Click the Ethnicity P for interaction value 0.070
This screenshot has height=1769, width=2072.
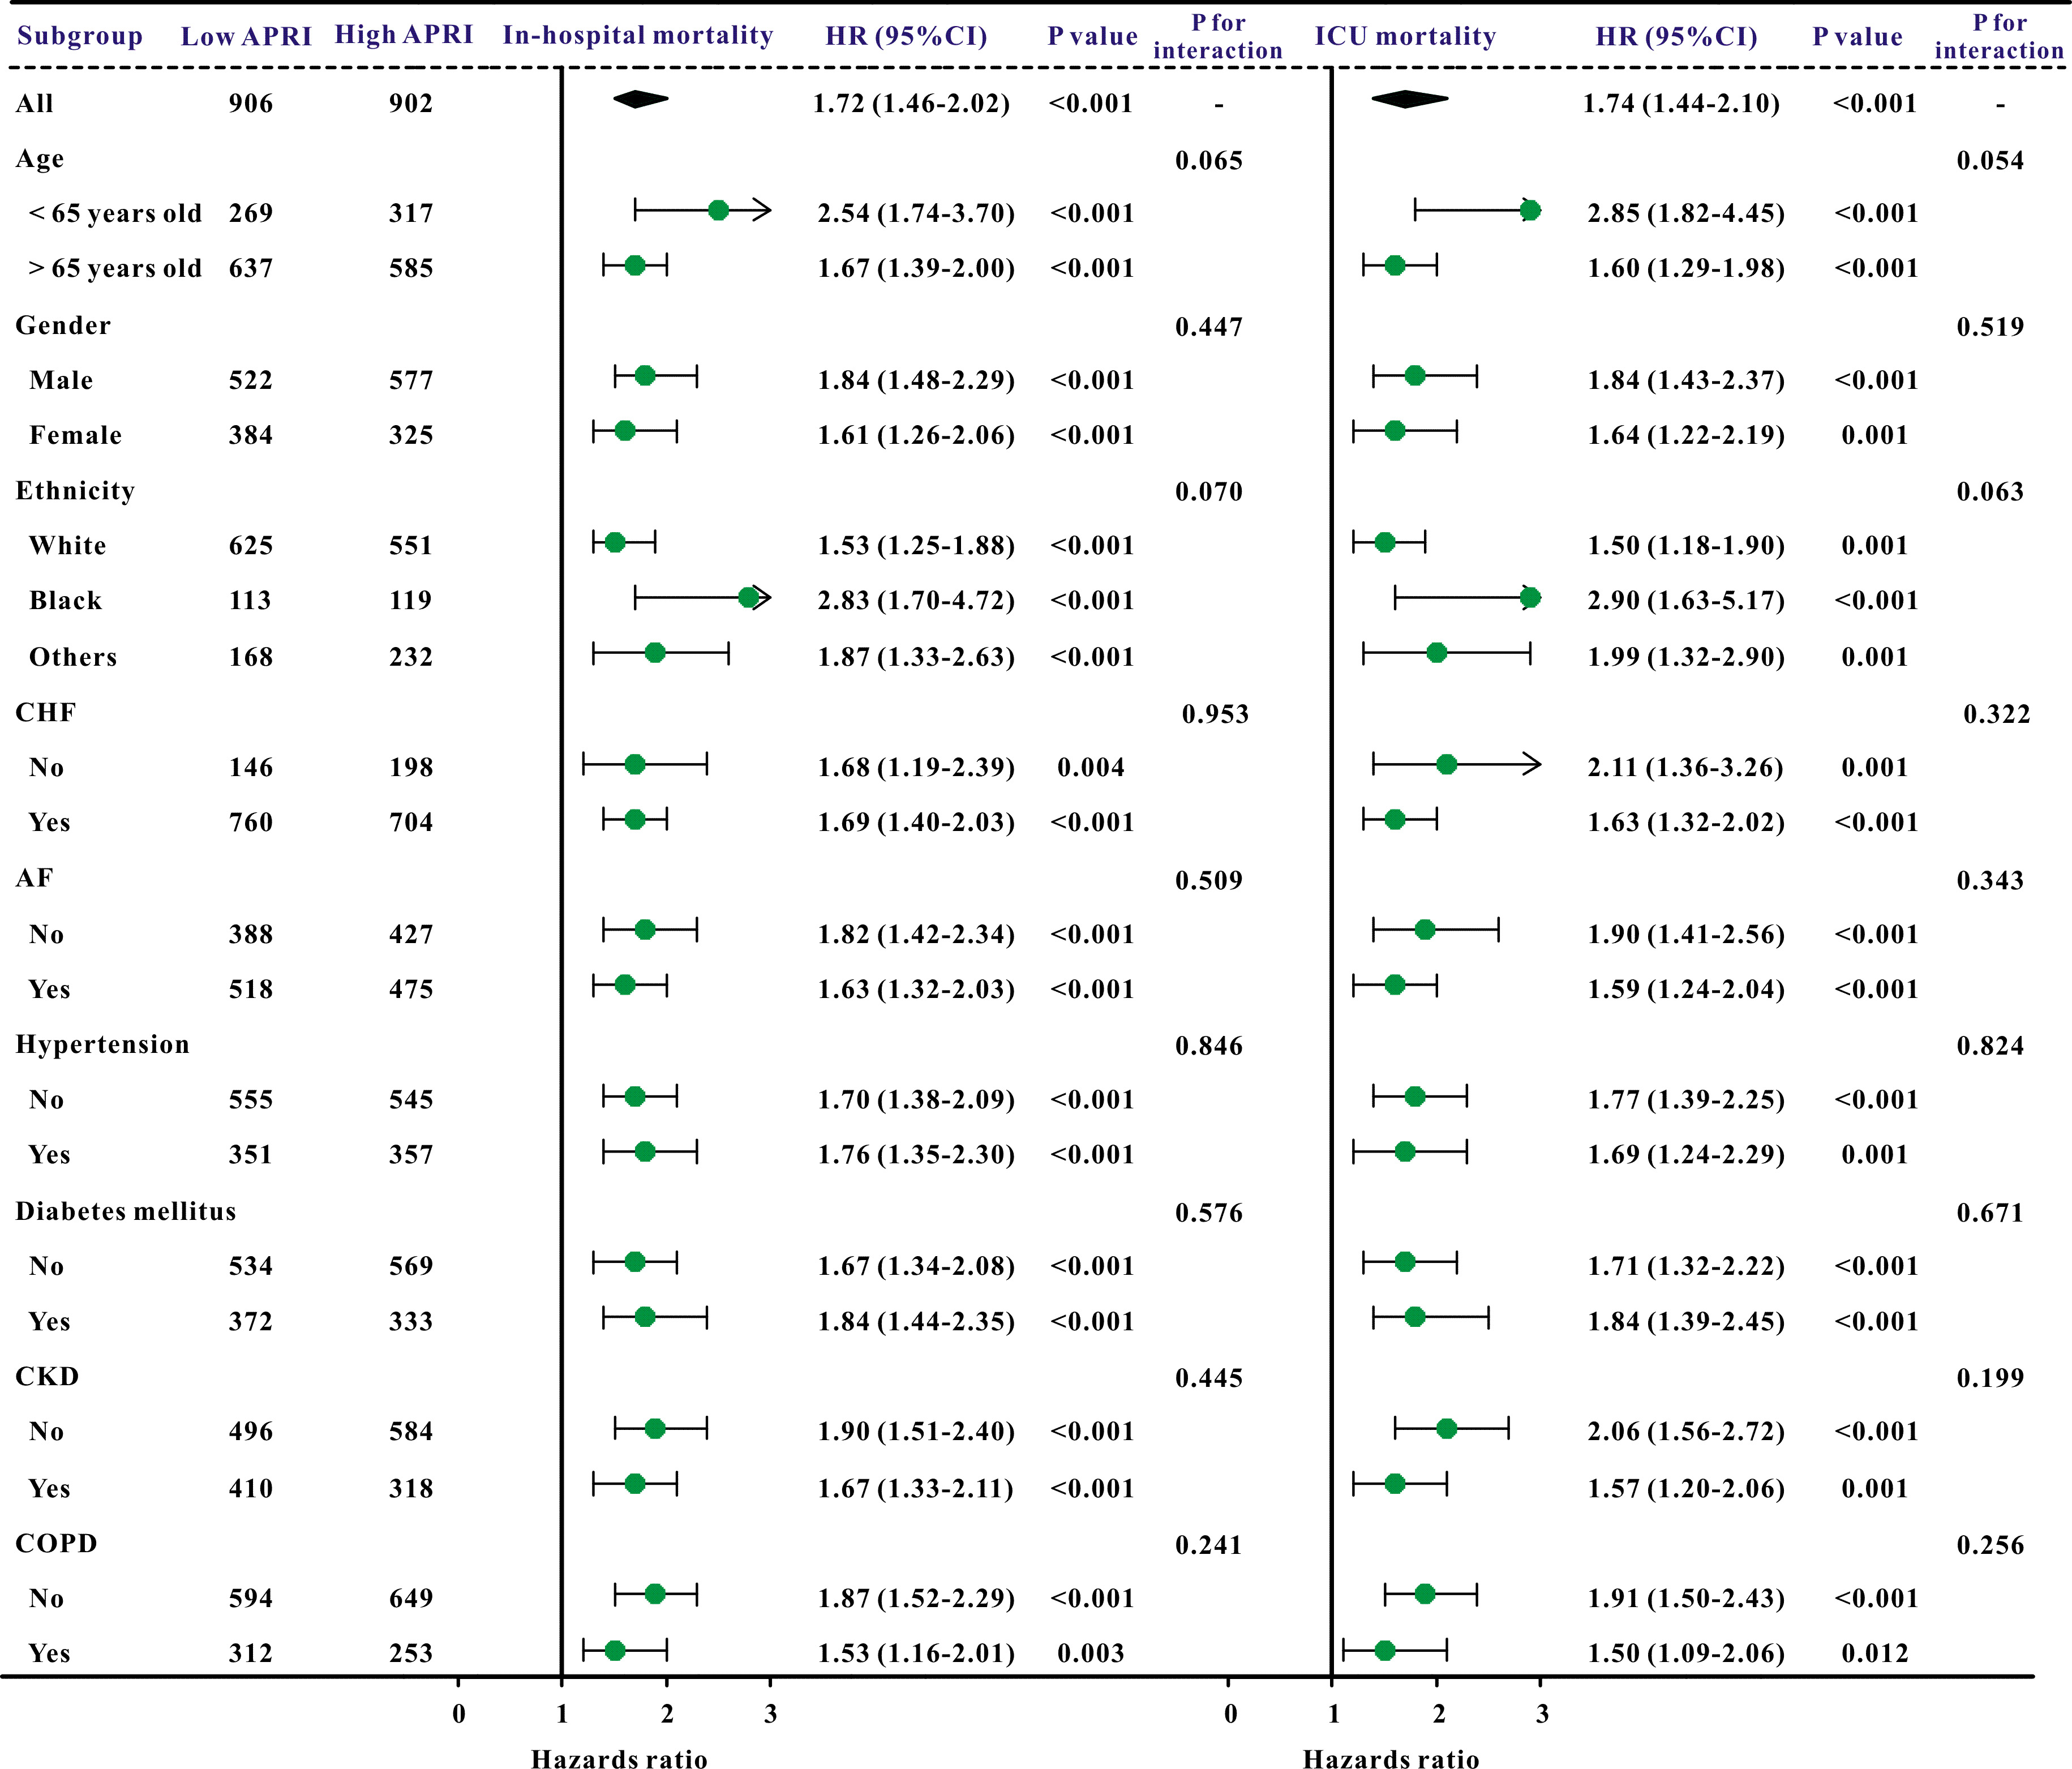(1208, 492)
